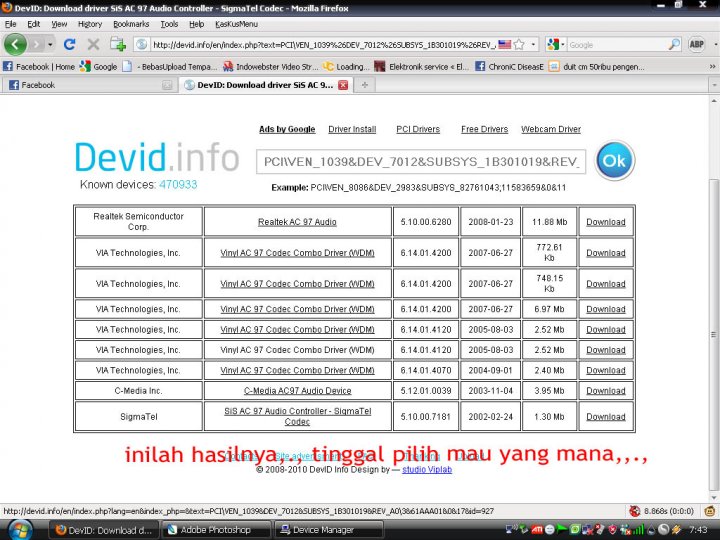Click the ATI icon in system tray

tap(536, 530)
